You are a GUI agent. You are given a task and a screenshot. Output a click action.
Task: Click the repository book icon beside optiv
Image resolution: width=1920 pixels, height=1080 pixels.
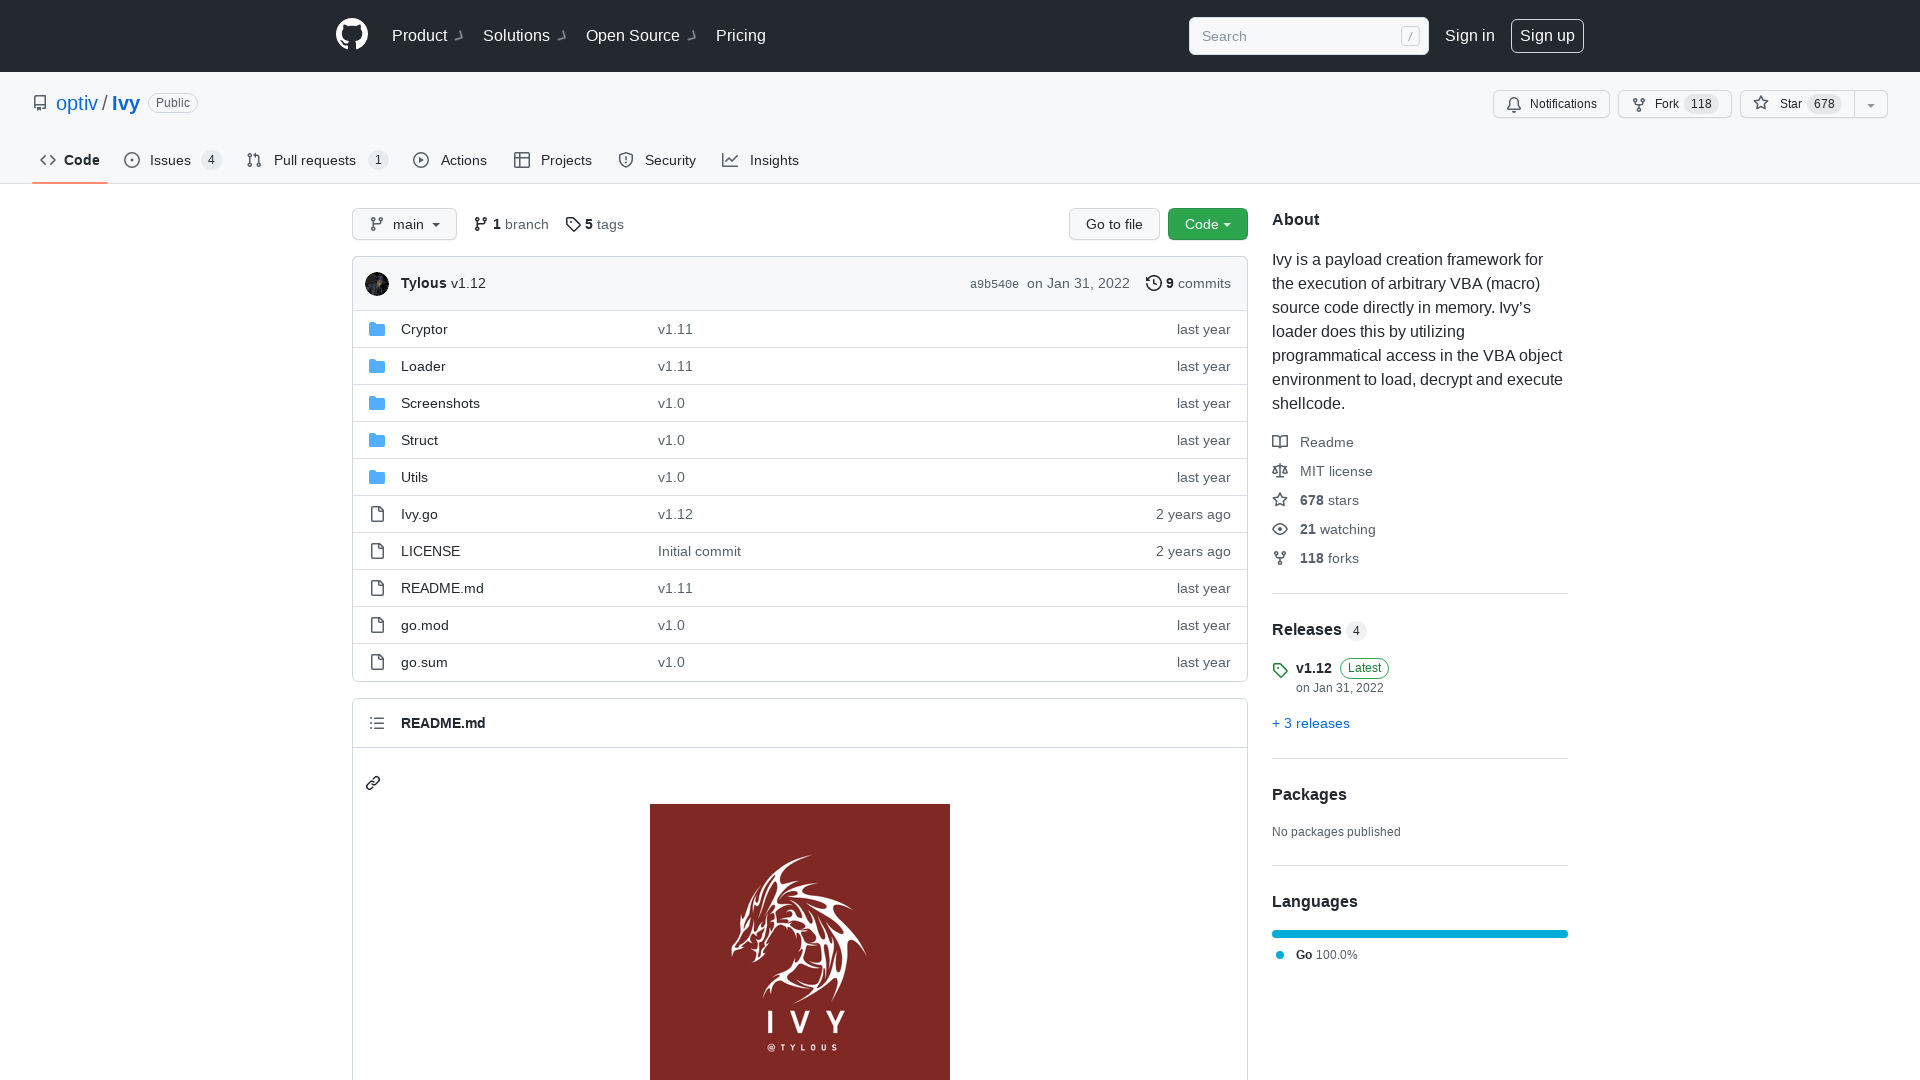pos(40,103)
